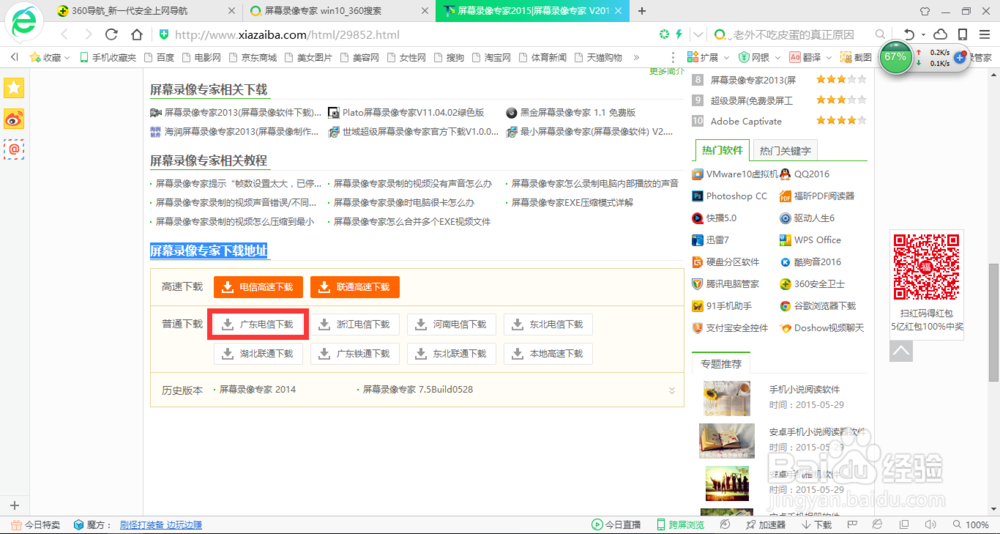The height and width of the screenshot is (534, 1000).
Task: Click the search magnifier icon
Action: pyautogui.click(x=880, y=34)
